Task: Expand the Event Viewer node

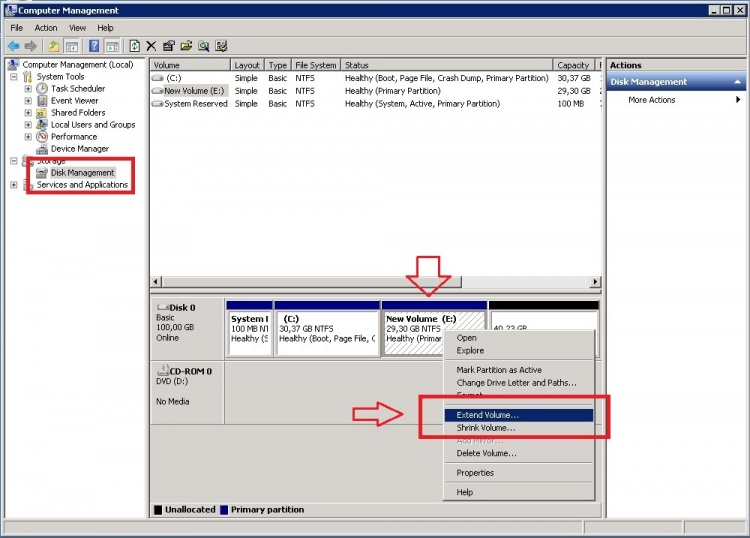Action: coord(28,101)
